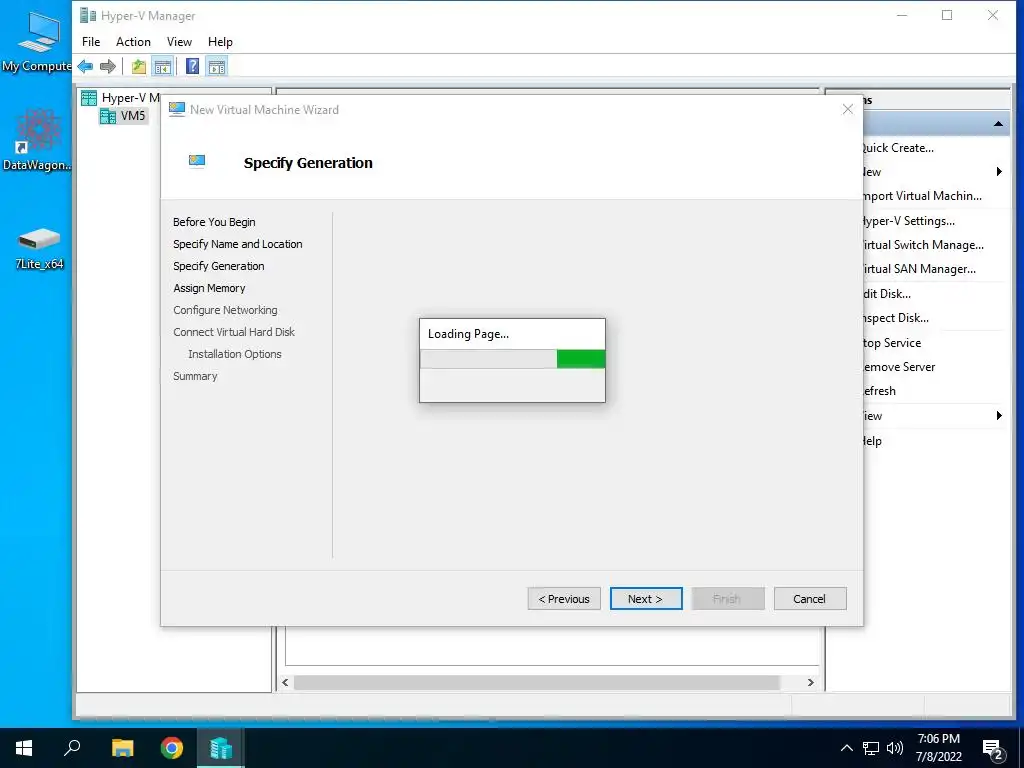This screenshot has height=768, width=1024.
Task: Select the Connect Virtual Hard Disk step
Action: tap(234, 332)
